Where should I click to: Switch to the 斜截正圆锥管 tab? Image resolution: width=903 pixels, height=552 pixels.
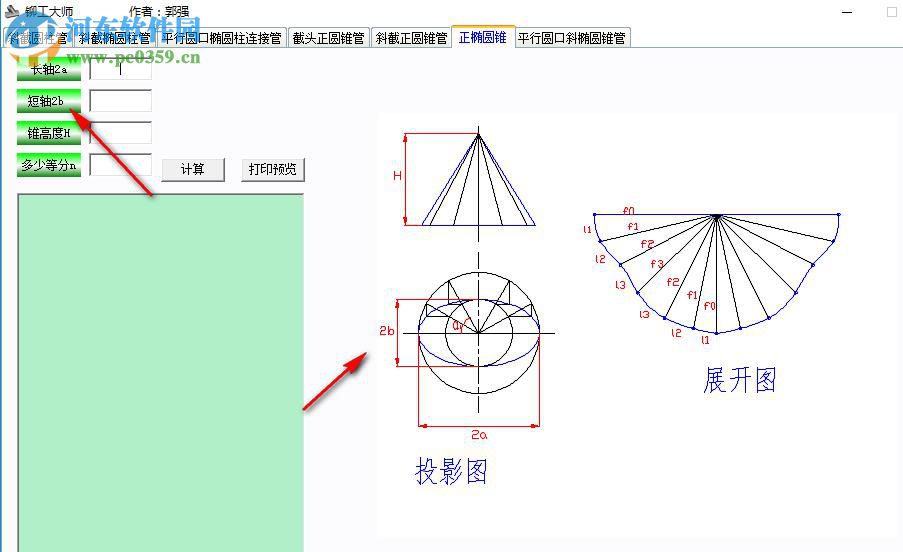click(x=411, y=38)
